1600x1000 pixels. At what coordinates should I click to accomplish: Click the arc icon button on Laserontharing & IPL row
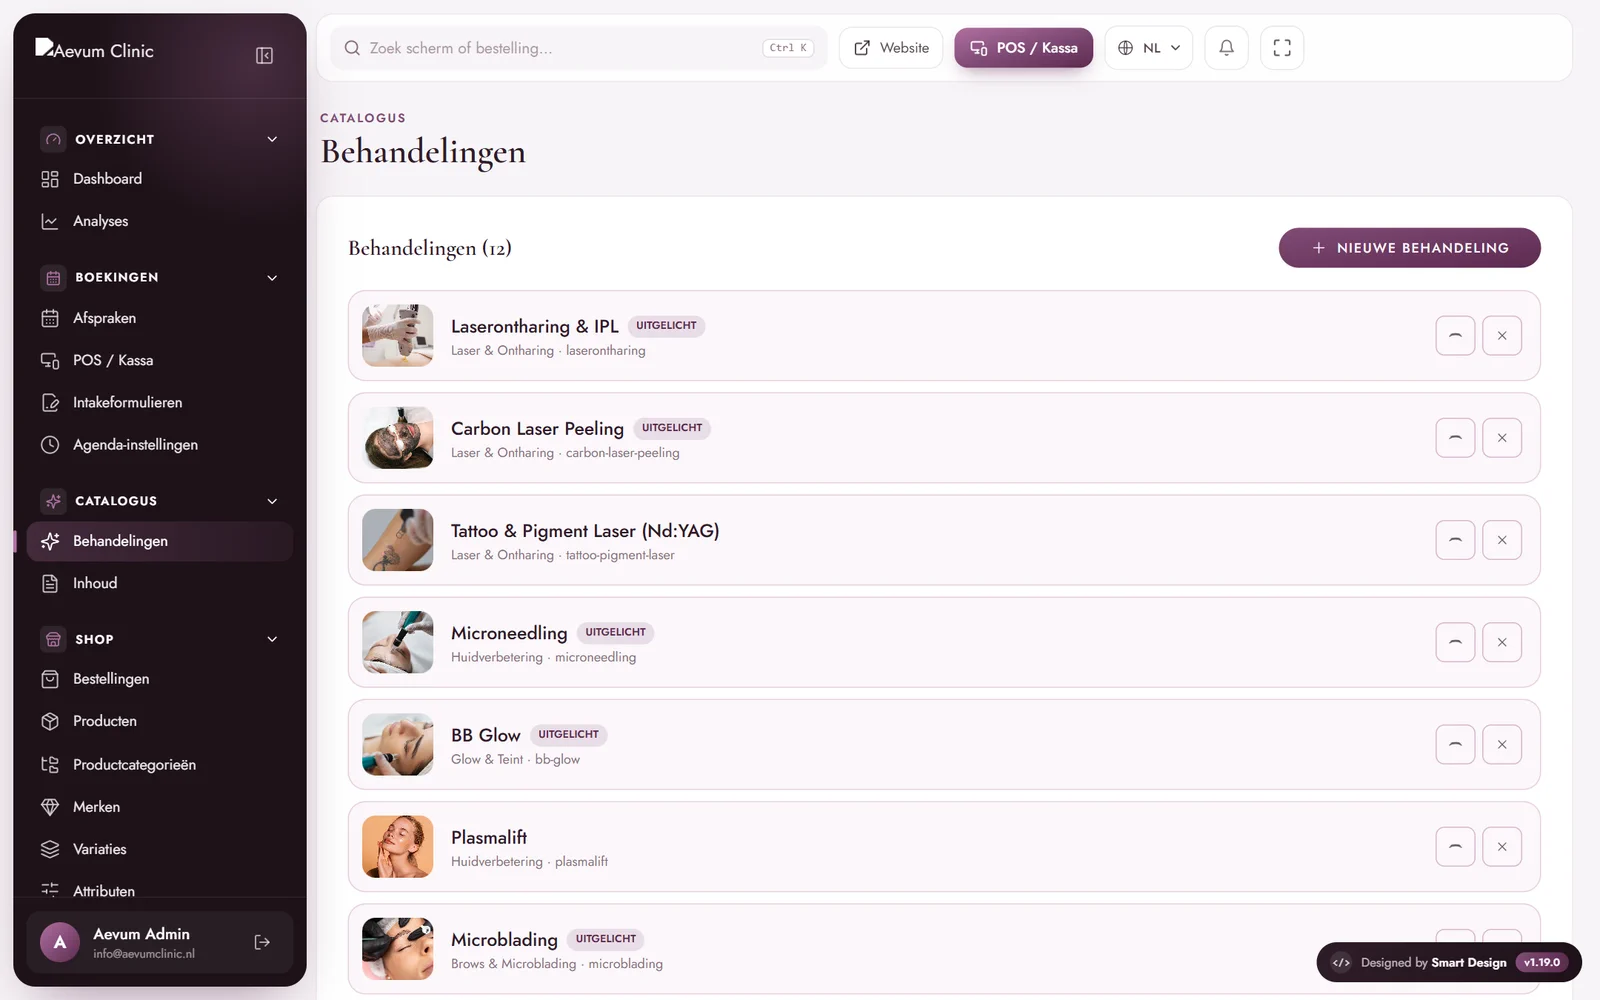[x=1455, y=336]
